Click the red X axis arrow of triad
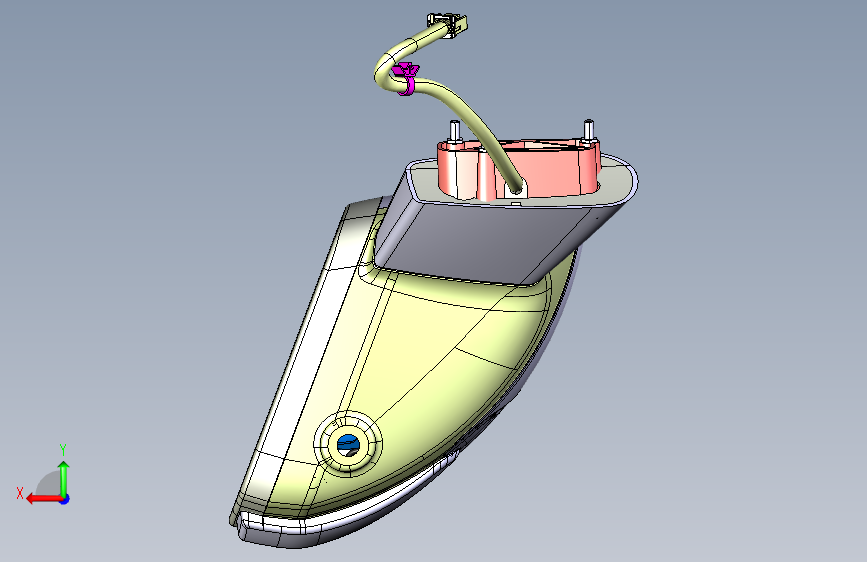 point(43,499)
